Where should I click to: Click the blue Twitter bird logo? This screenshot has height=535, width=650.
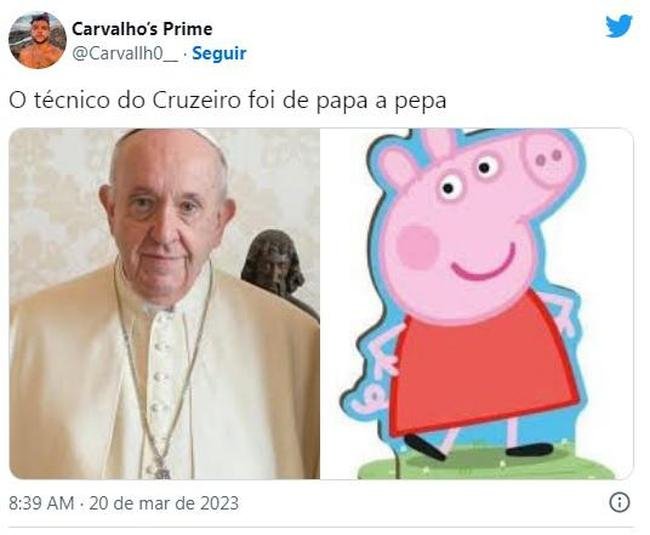click(x=619, y=26)
